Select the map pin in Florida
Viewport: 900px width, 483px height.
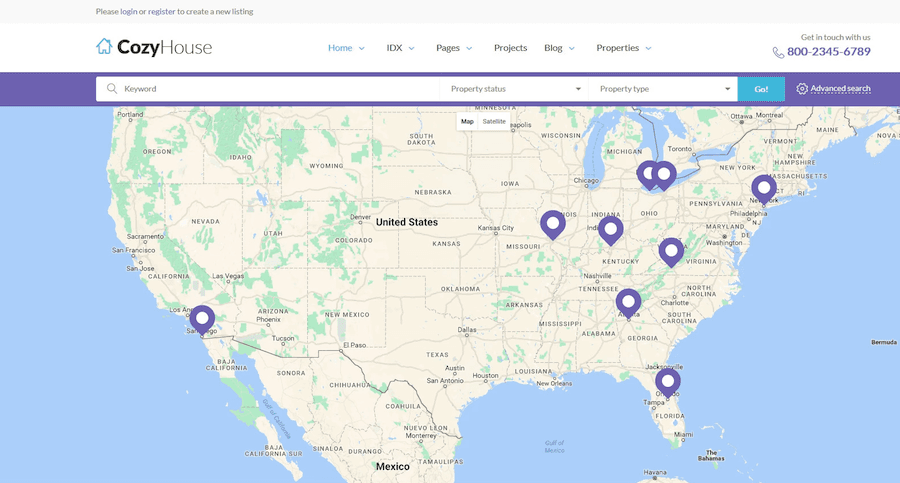pos(668,381)
